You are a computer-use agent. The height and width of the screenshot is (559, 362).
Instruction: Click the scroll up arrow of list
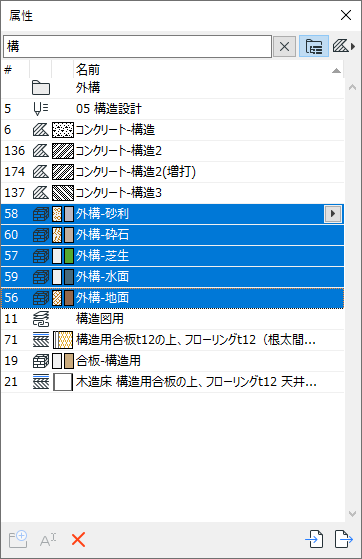[x=352, y=87]
